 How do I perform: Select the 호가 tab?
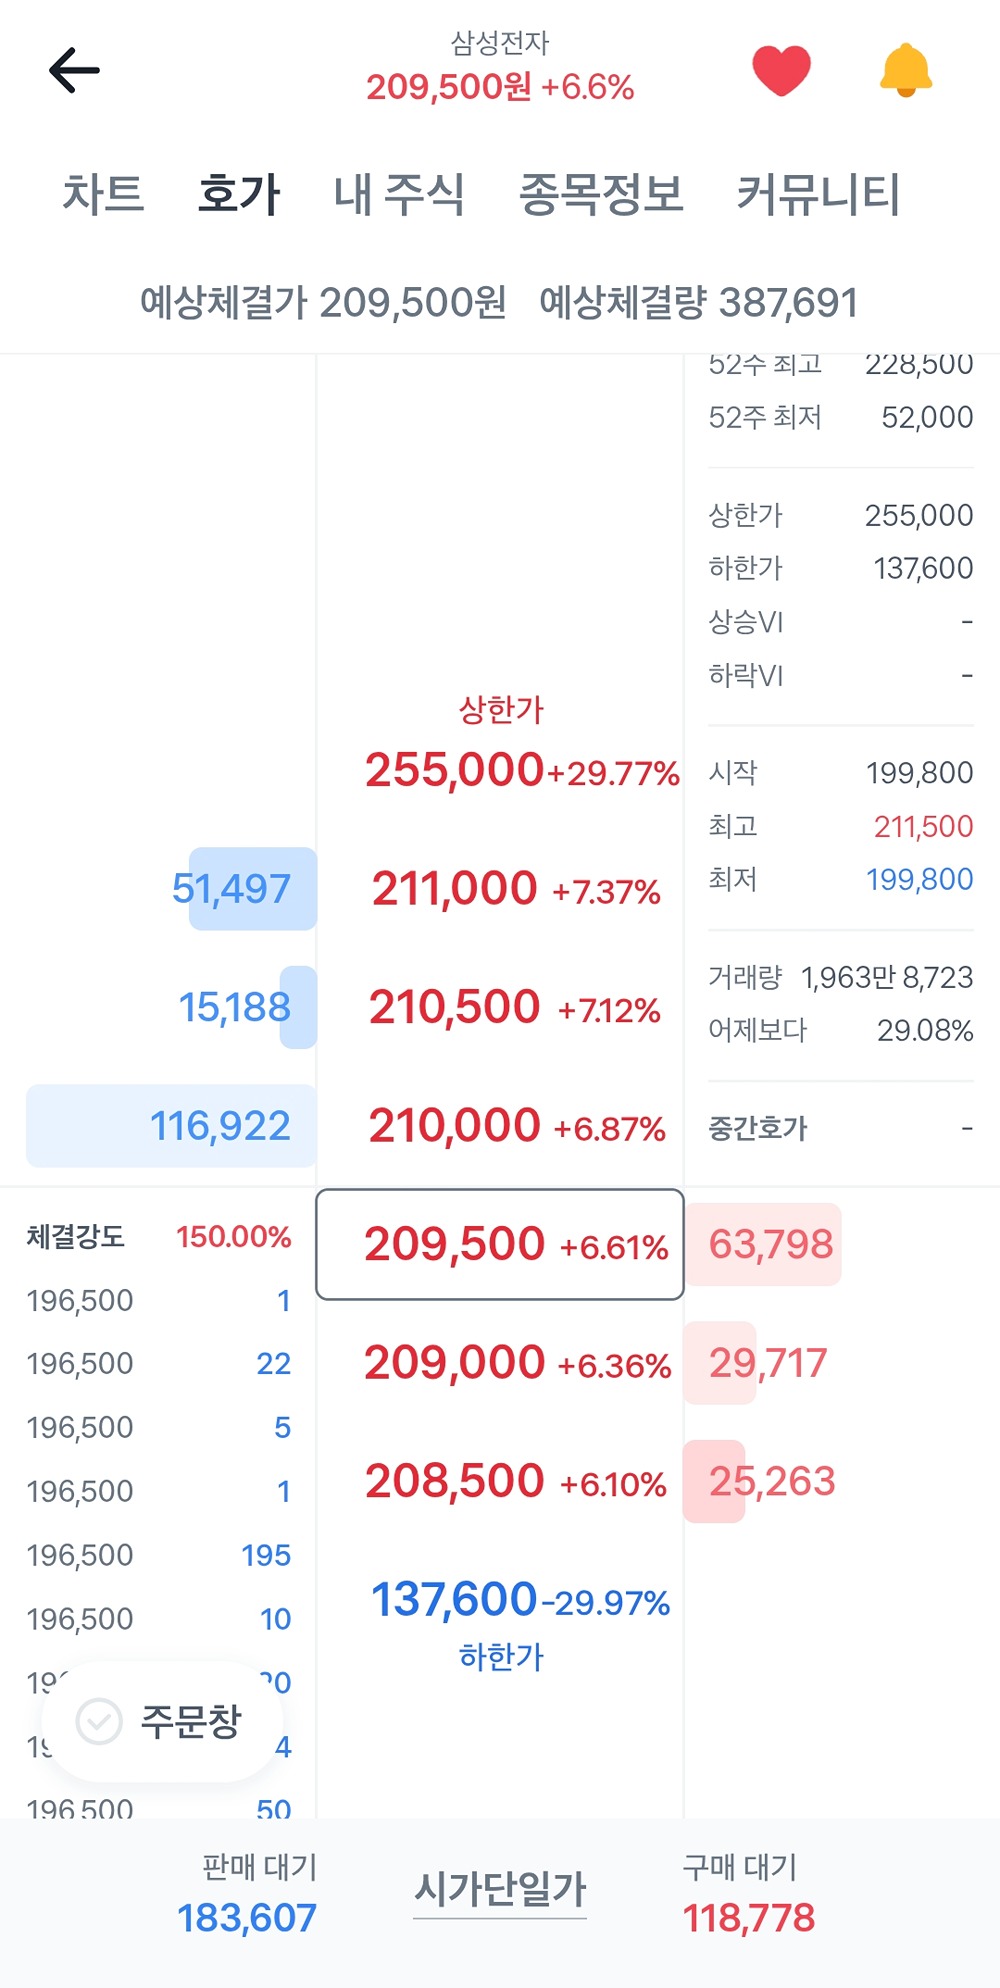pos(239,194)
